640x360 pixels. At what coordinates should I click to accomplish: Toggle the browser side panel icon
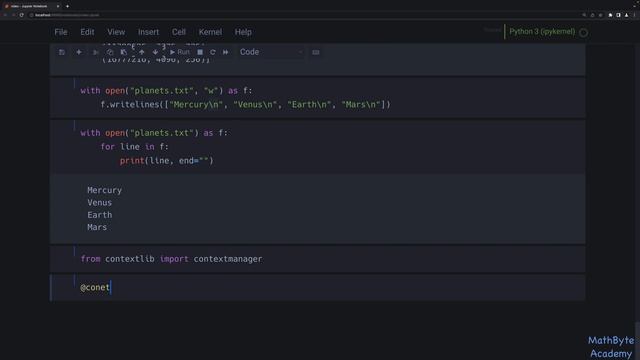pyautogui.click(x=618, y=15)
